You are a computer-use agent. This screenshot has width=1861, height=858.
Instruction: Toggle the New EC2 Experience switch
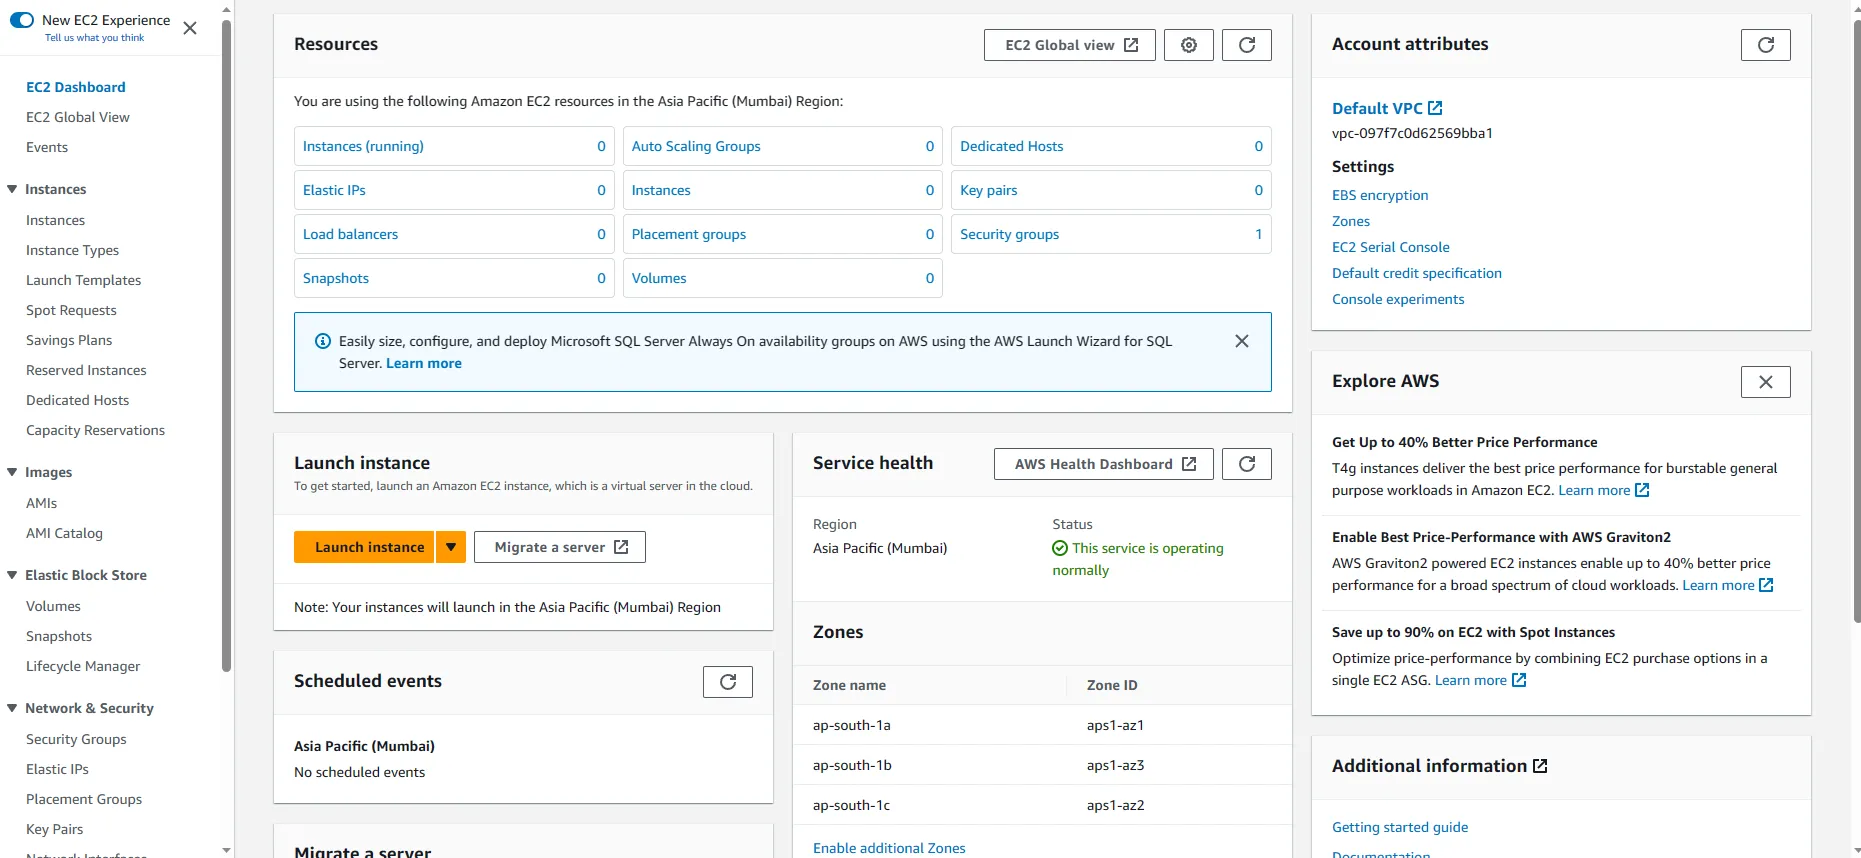(x=22, y=20)
